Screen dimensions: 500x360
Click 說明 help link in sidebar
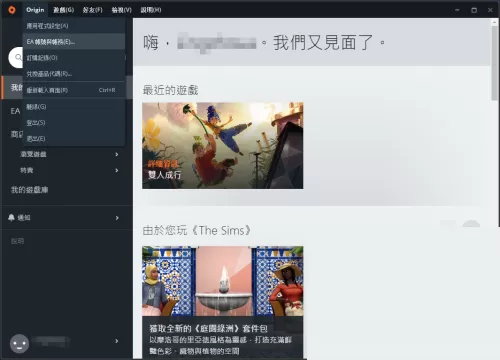click(x=17, y=241)
